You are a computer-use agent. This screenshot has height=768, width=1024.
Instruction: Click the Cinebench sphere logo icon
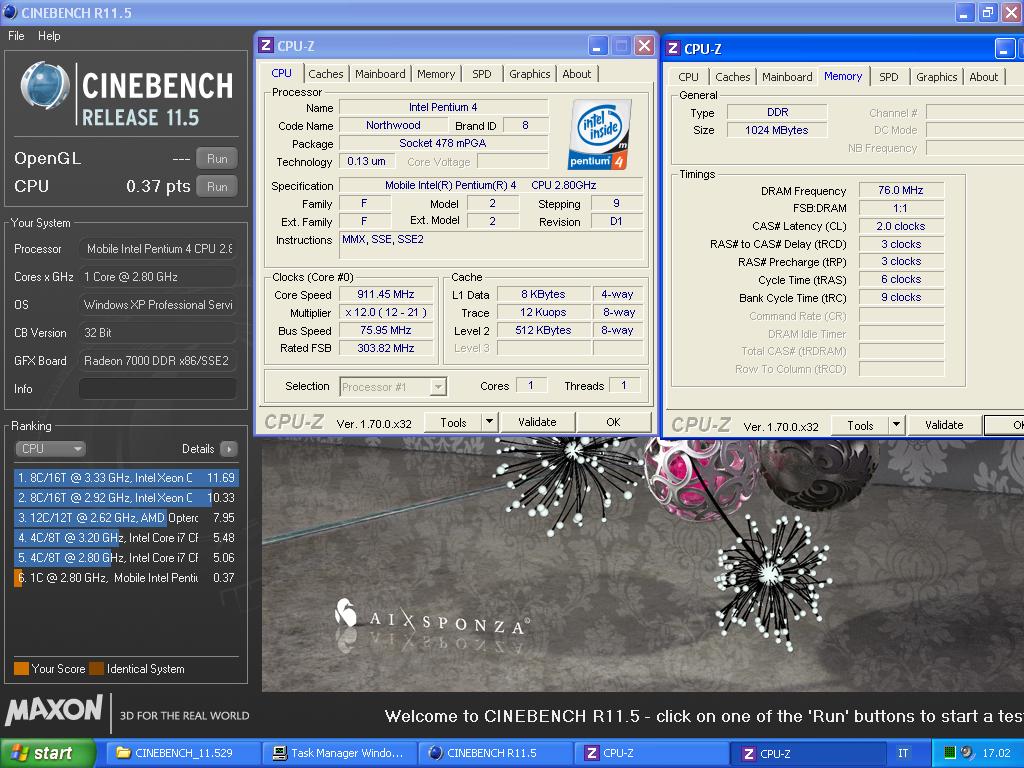[44, 86]
